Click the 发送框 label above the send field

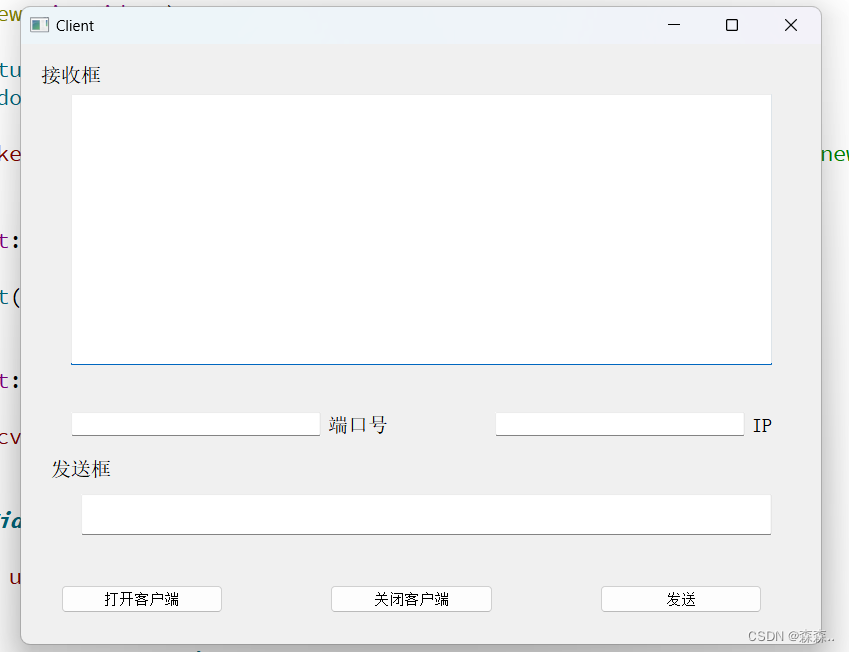[x=82, y=469]
